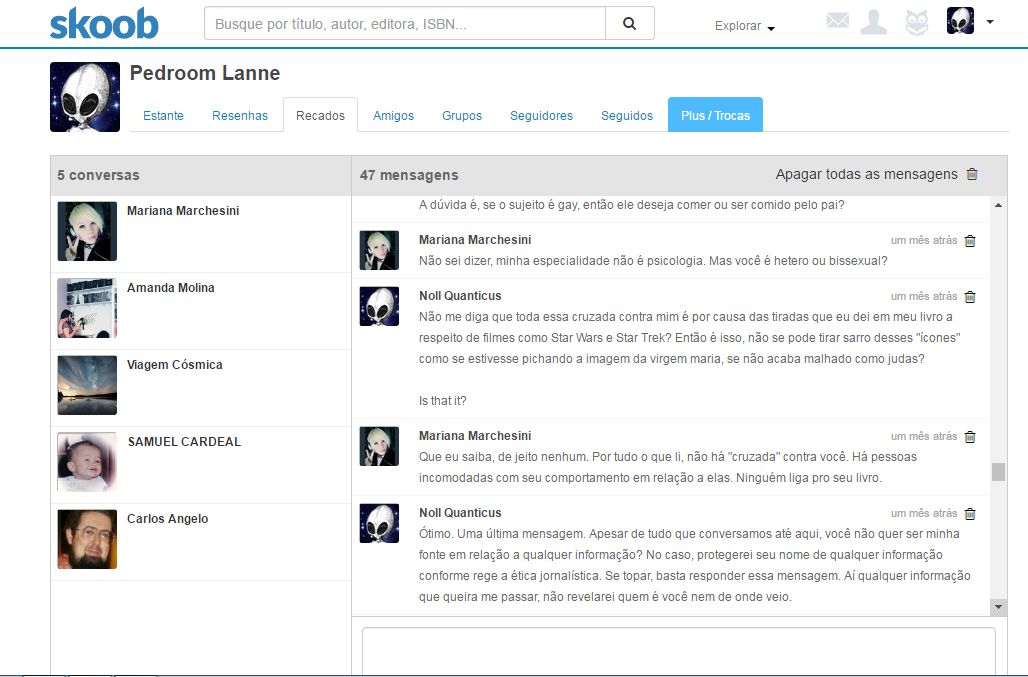
Task: Click Mariana Marchesini name above 'Não sei dizer'
Action: pos(475,240)
